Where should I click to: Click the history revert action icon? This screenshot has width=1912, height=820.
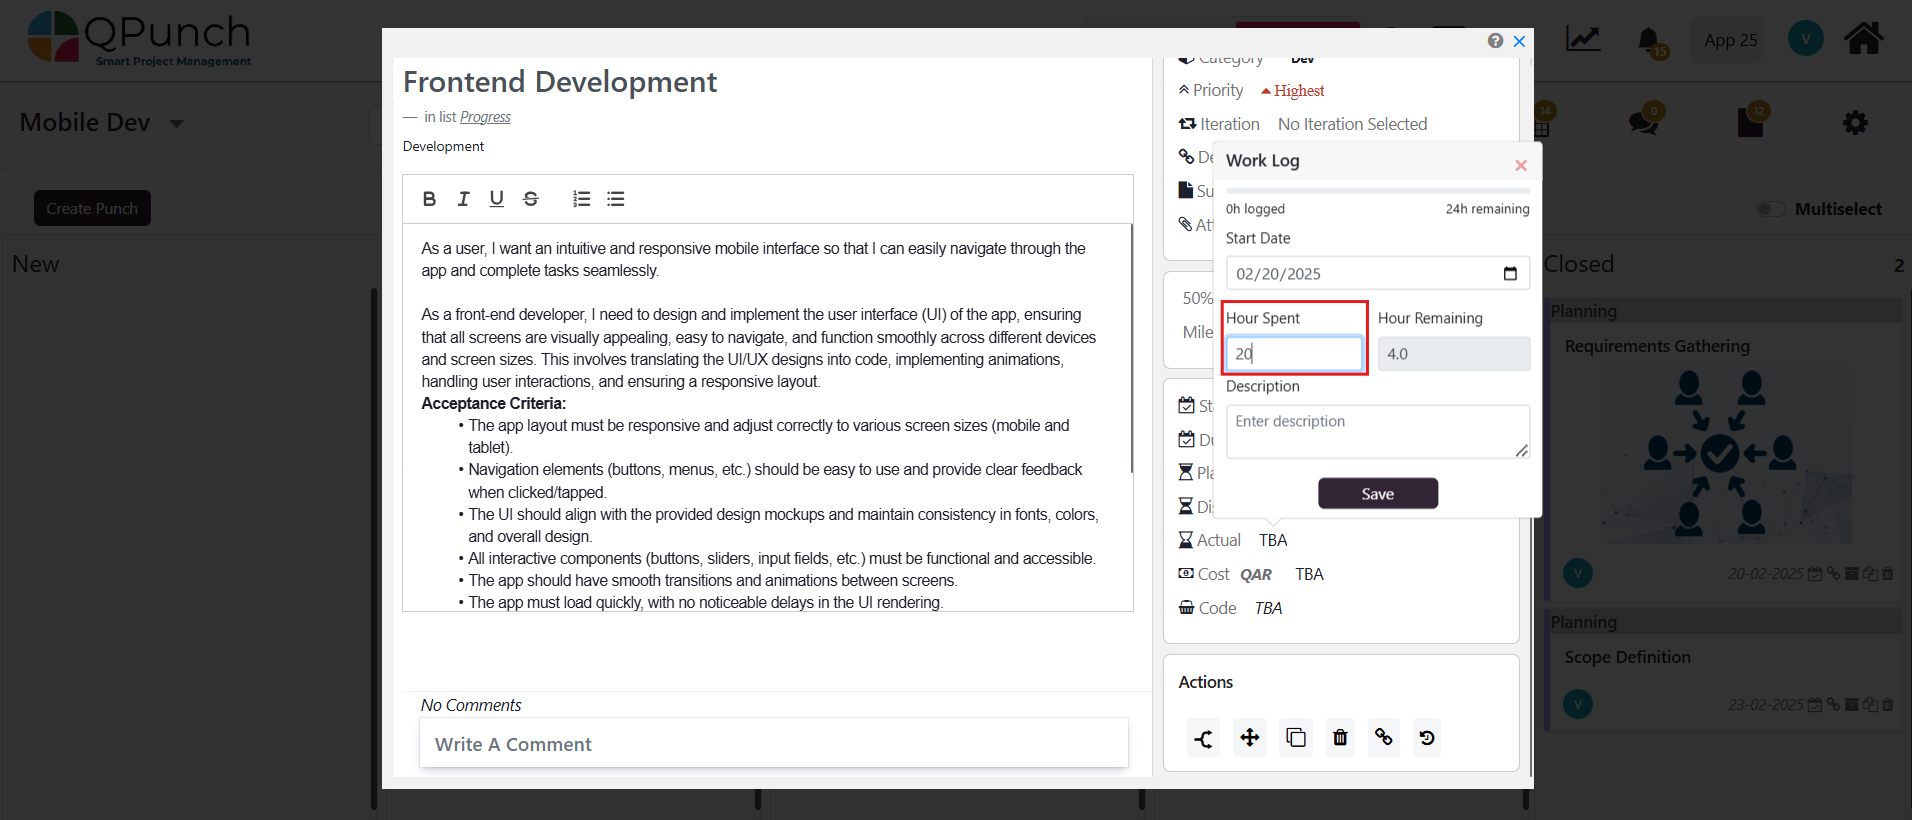[1427, 738]
